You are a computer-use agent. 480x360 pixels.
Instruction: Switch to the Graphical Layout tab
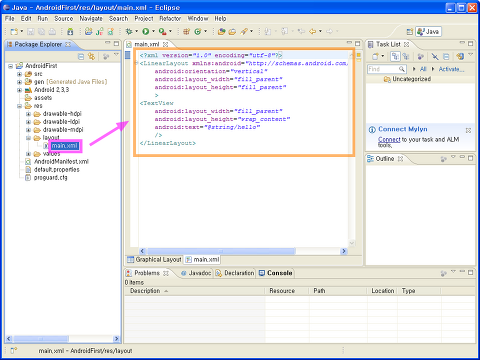point(154,259)
